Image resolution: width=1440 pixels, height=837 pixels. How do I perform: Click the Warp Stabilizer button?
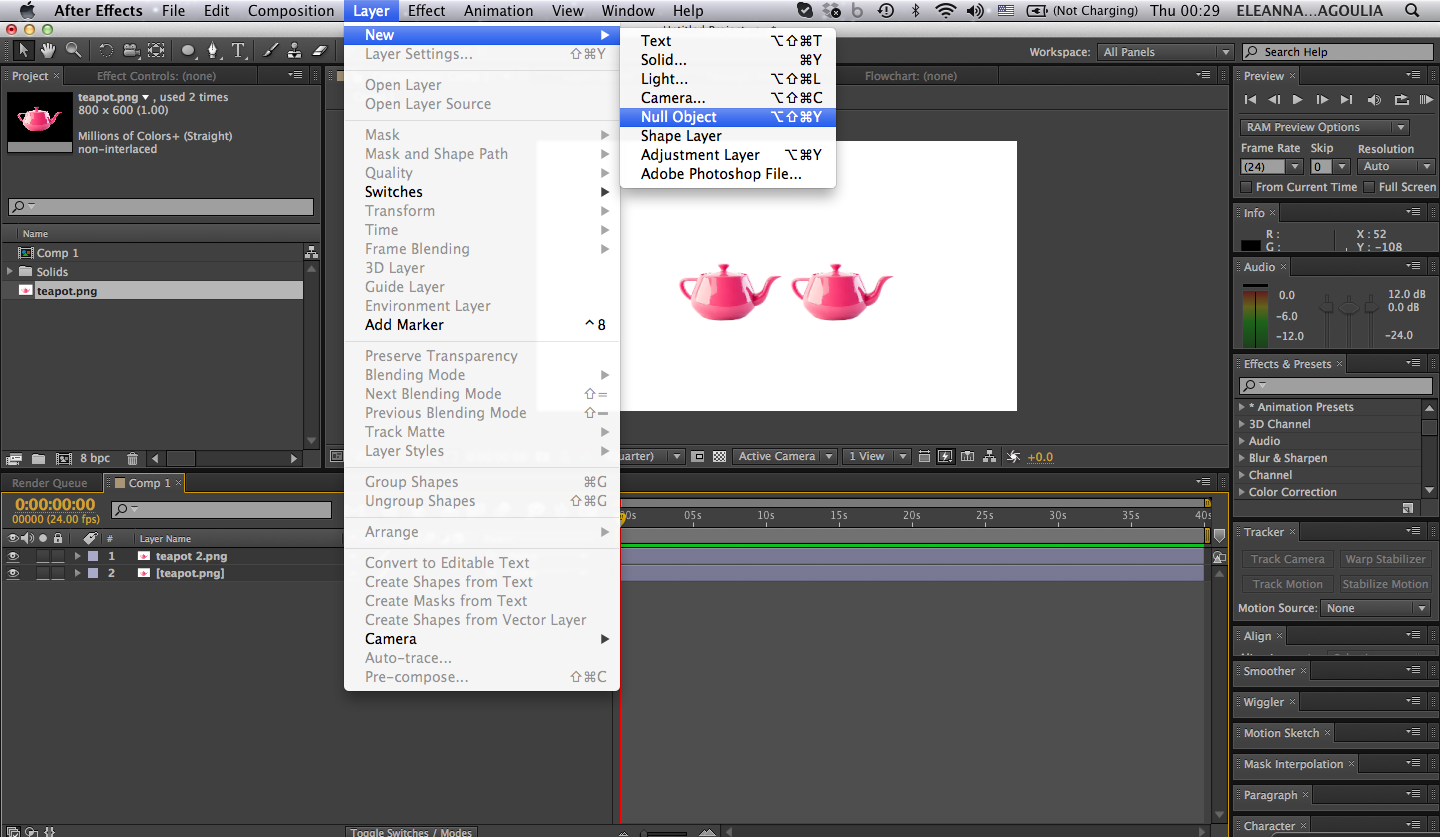[x=1385, y=559]
